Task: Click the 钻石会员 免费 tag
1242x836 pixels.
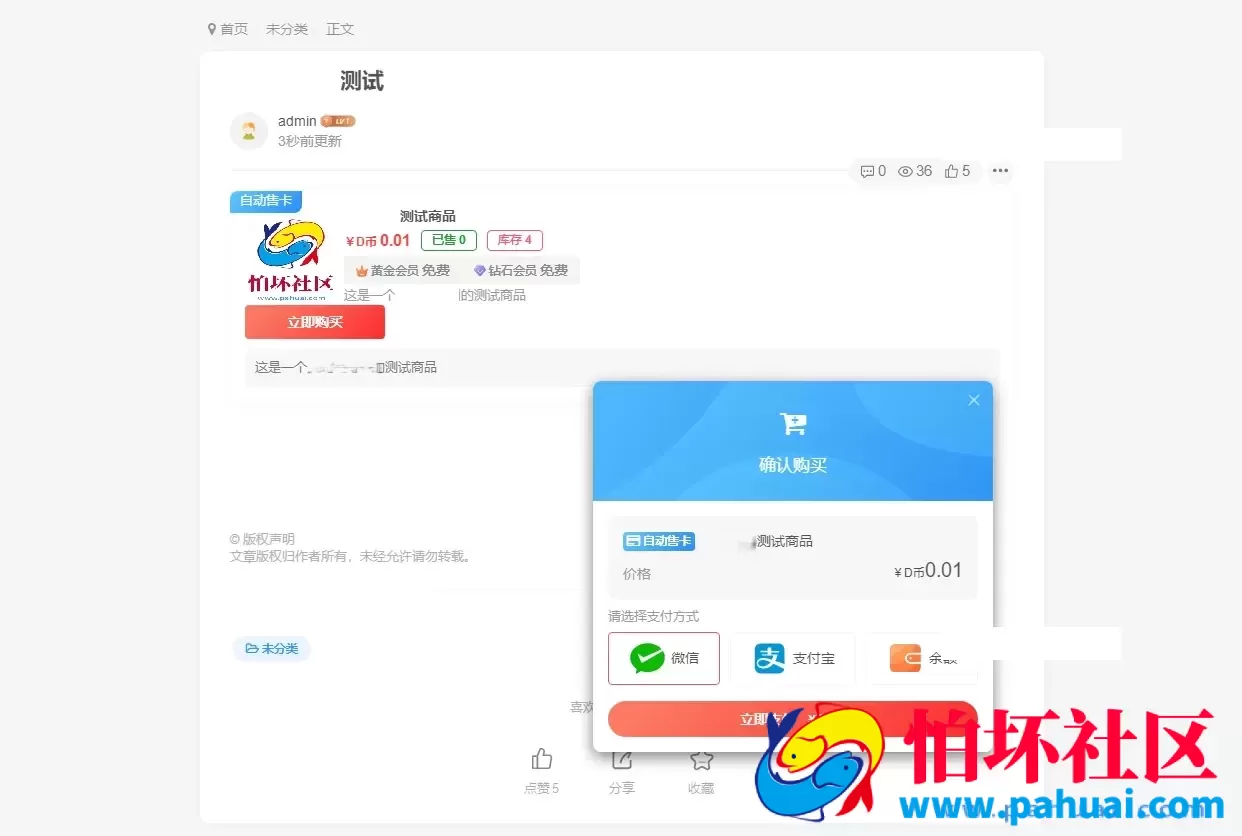Action: coord(521,271)
